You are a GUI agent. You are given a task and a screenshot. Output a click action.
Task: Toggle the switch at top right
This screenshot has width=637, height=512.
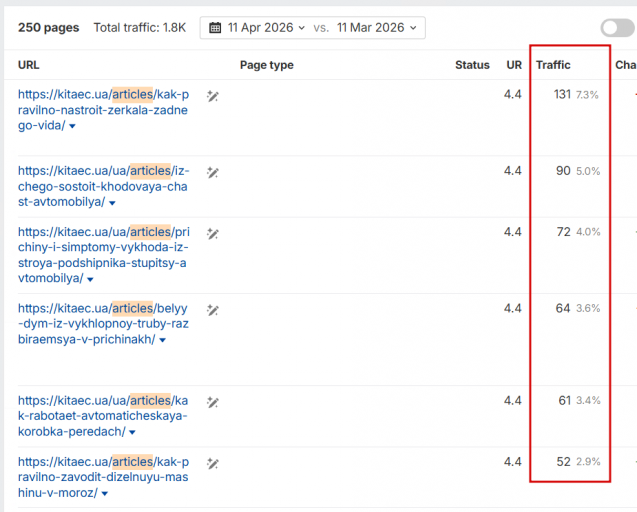617,28
